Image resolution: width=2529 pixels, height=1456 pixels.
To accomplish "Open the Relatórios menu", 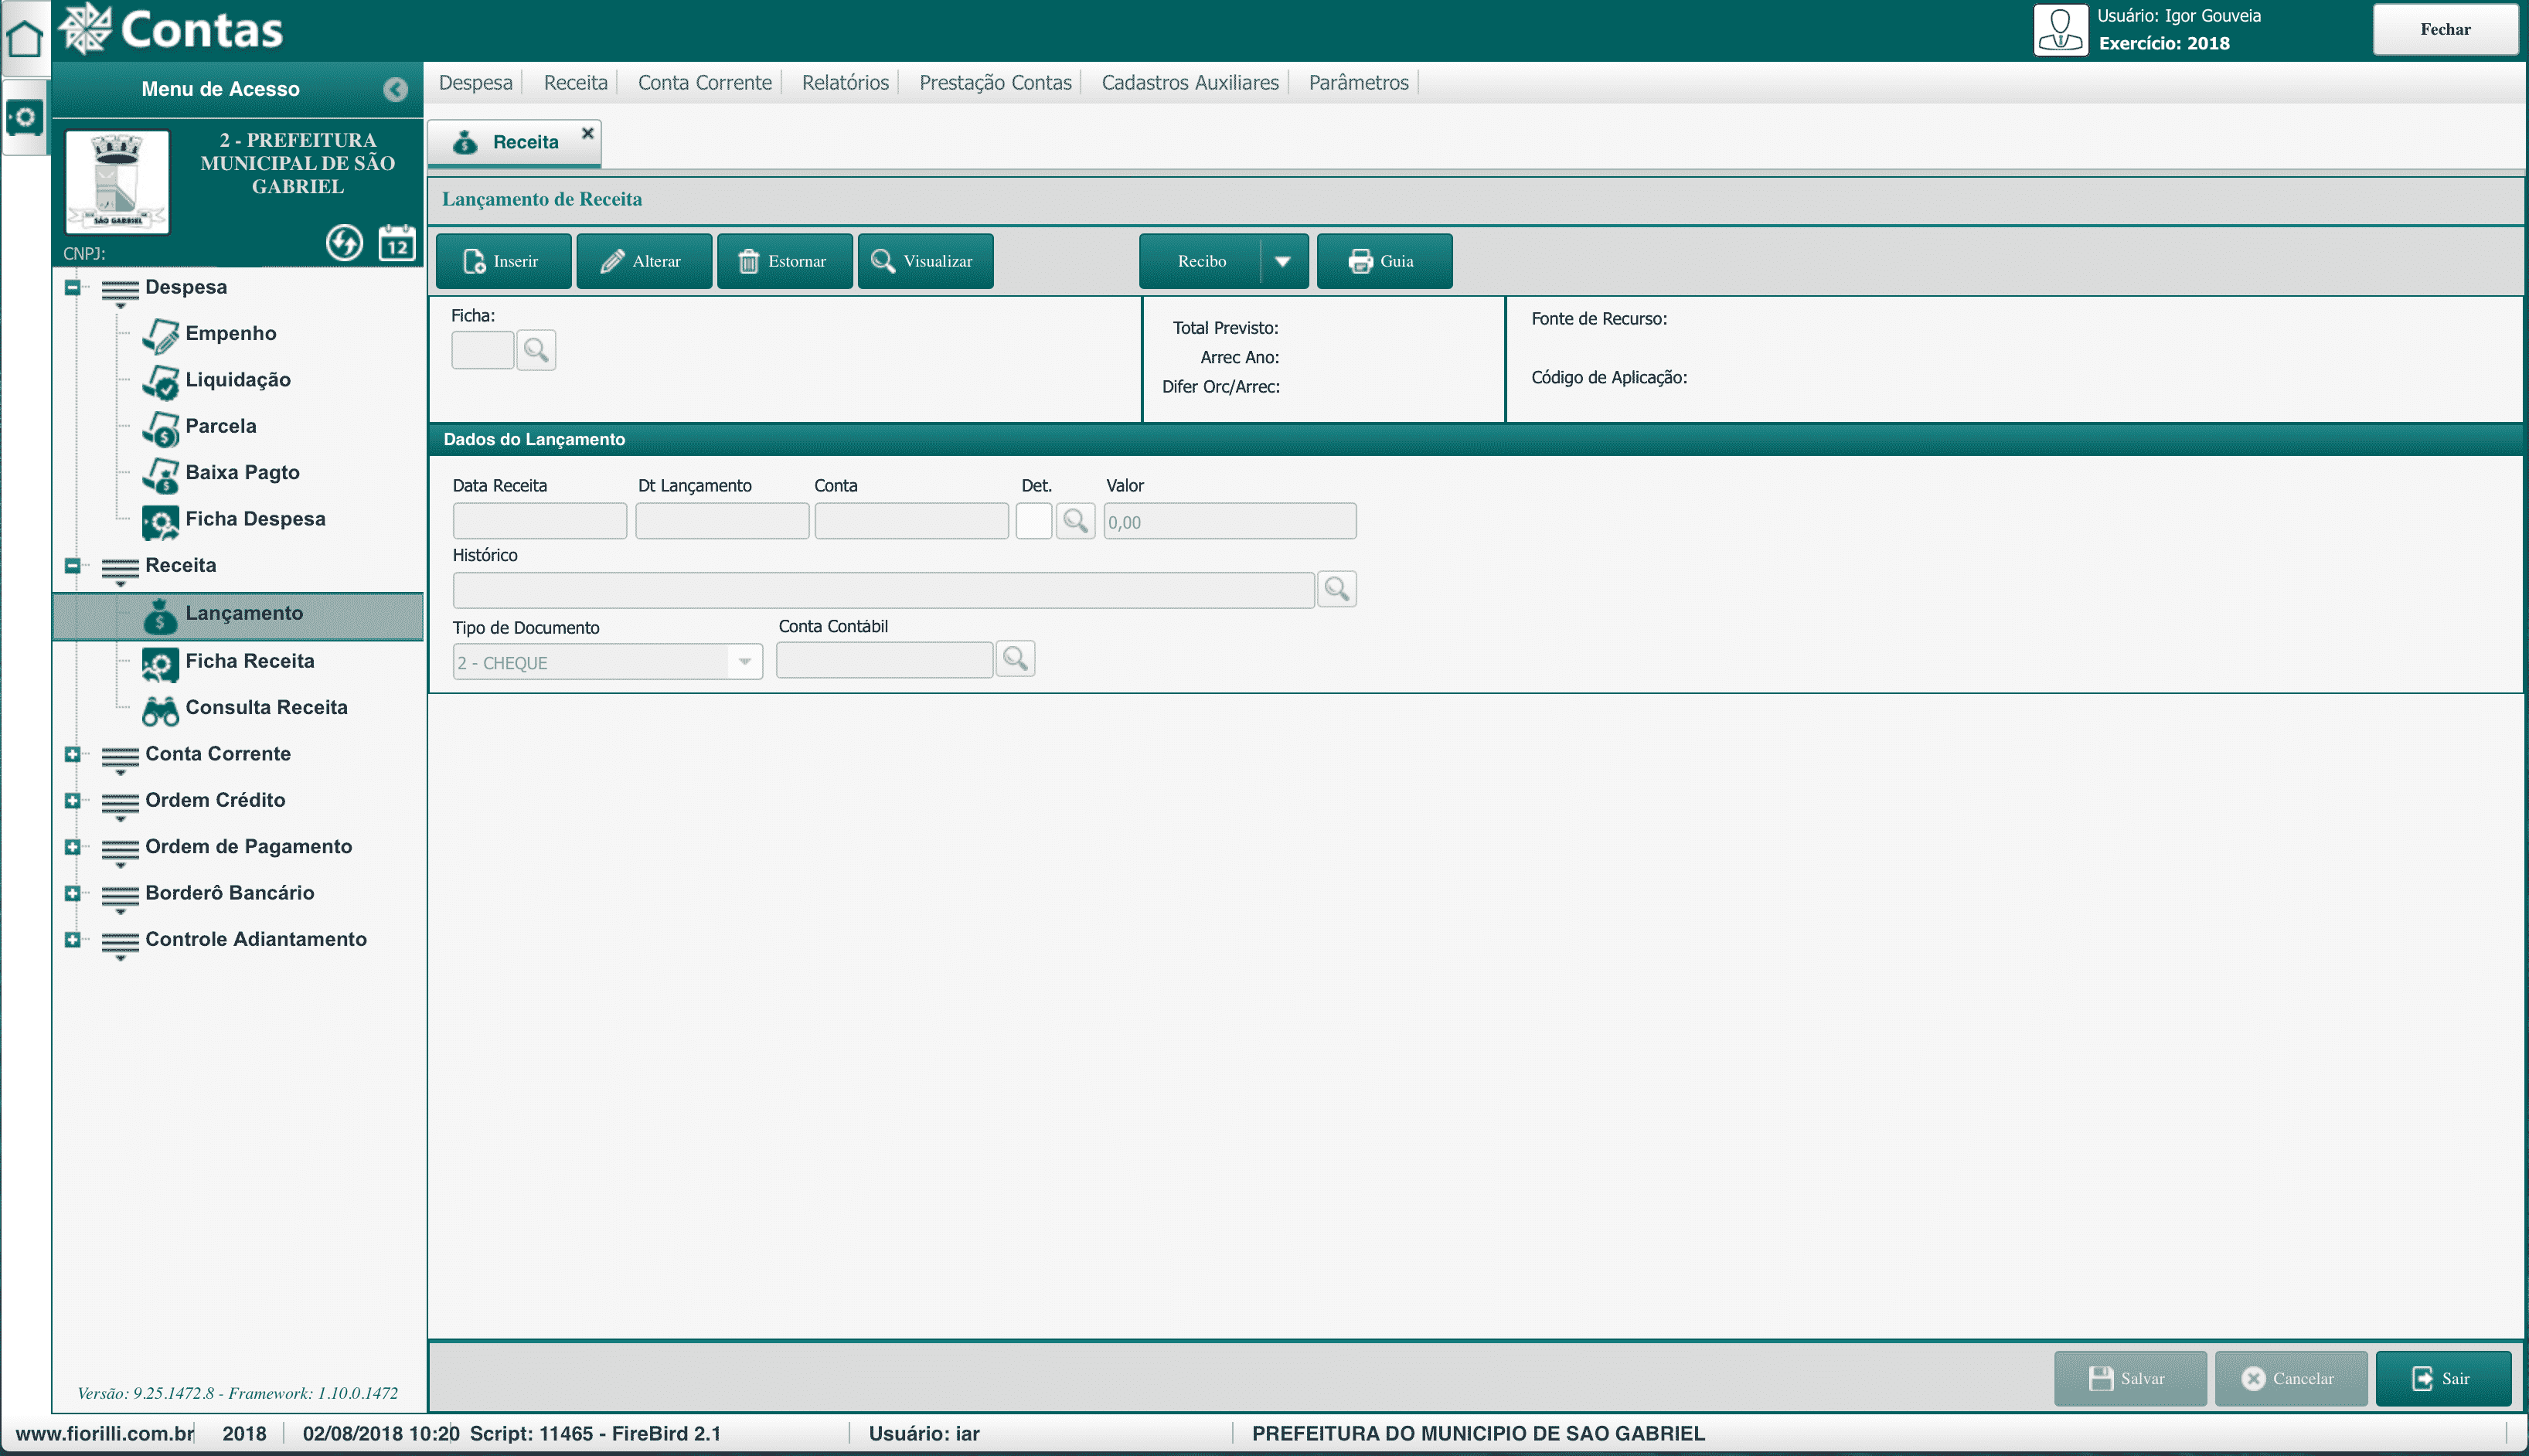I will 845,83.
